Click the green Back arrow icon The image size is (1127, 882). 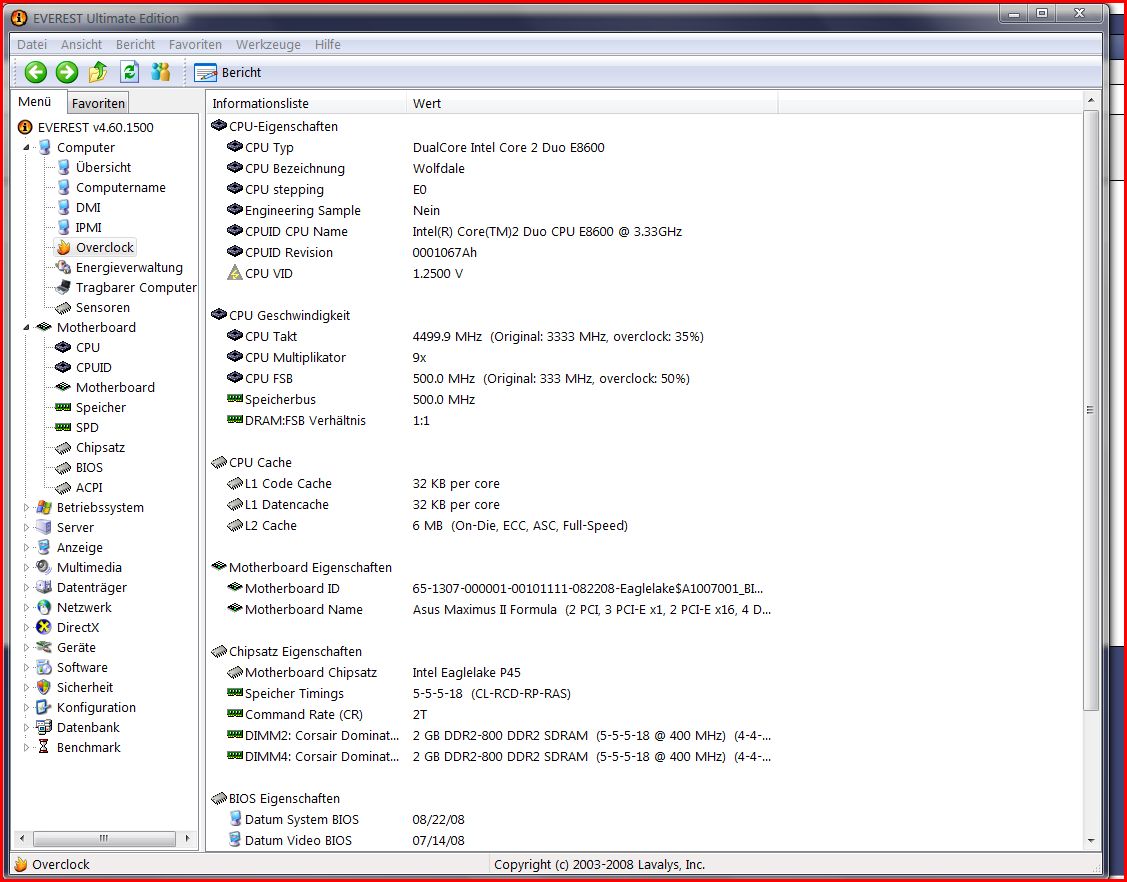36,72
